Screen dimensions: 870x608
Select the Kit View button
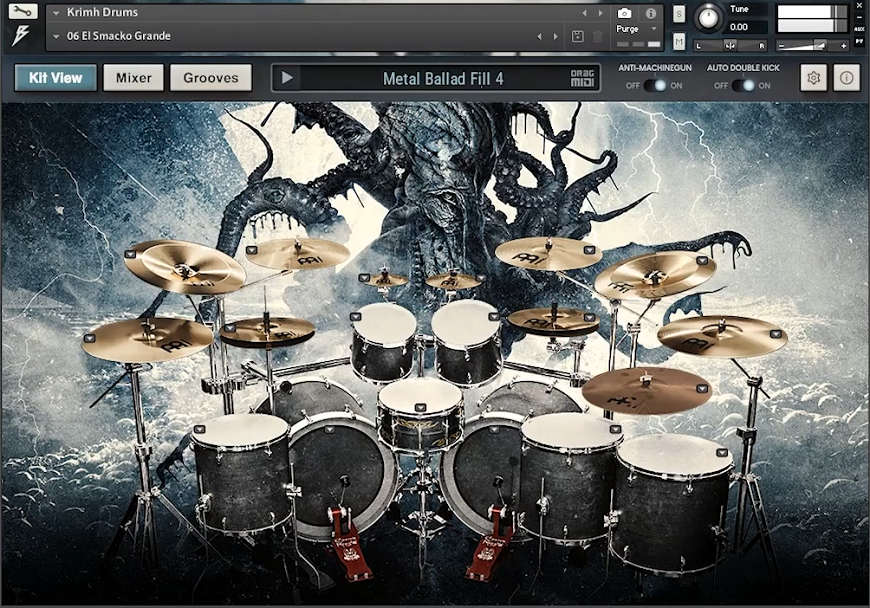point(55,77)
